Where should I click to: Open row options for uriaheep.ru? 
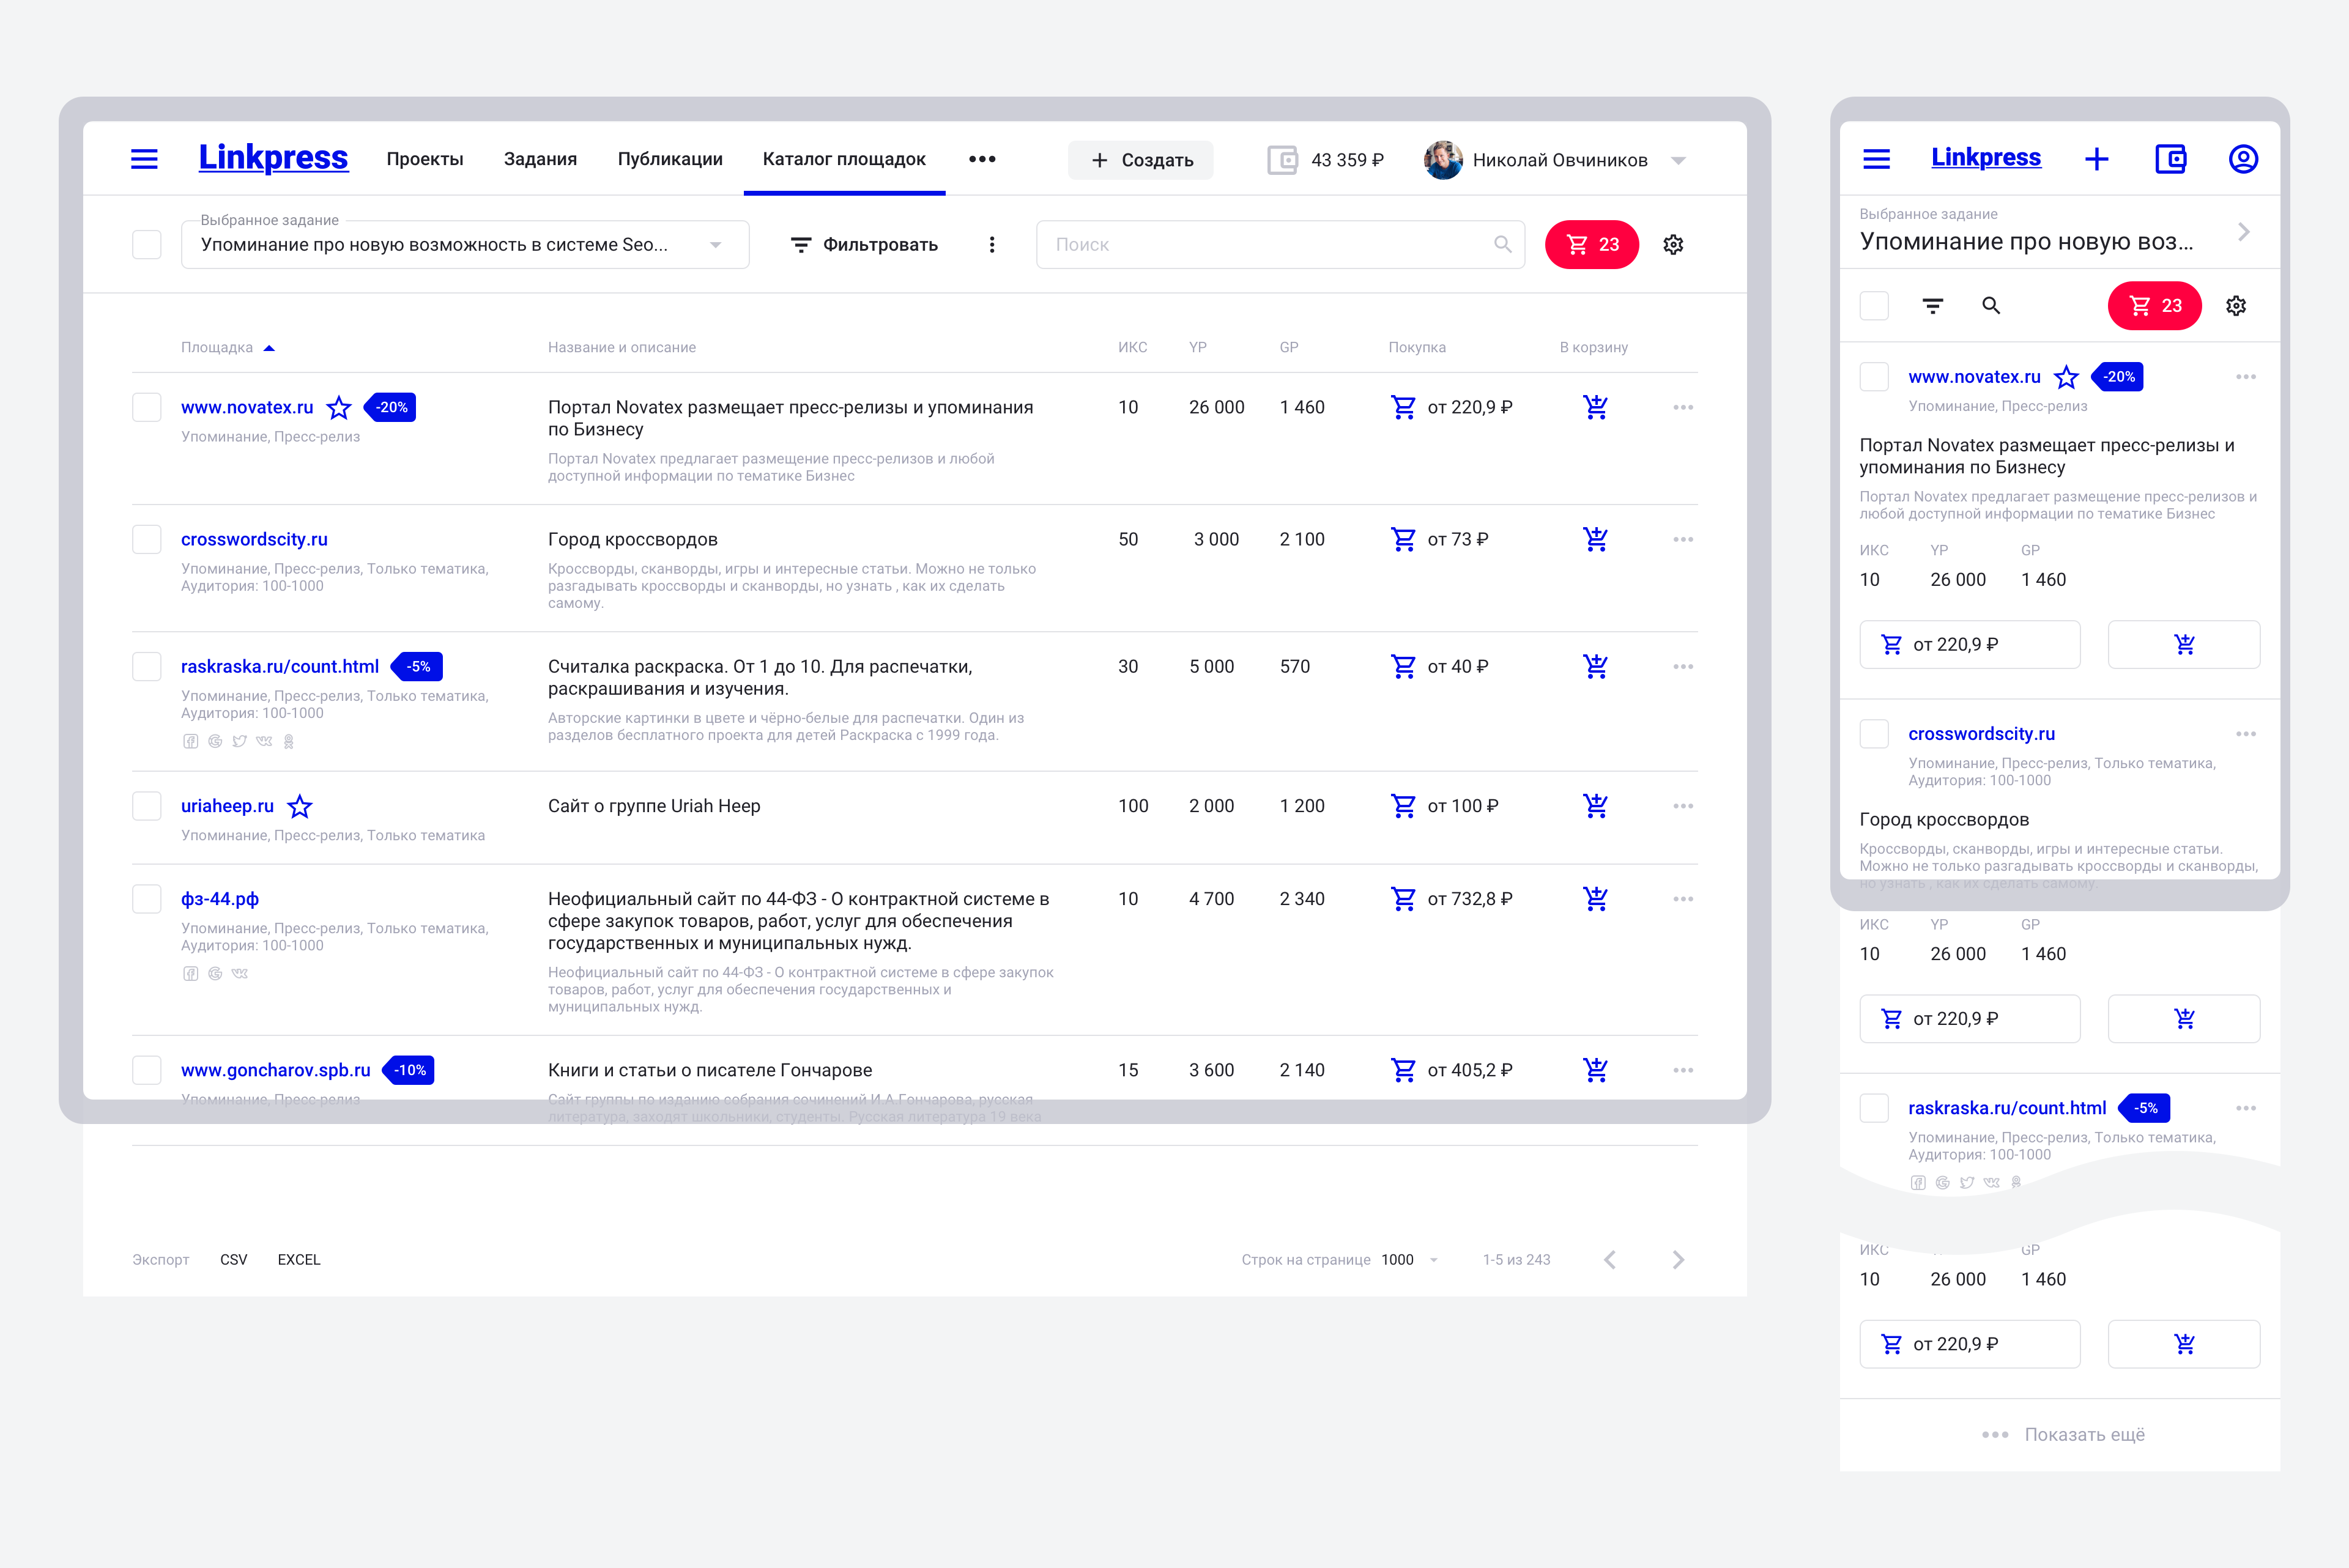pyautogui.click(x=1683, y=806)
